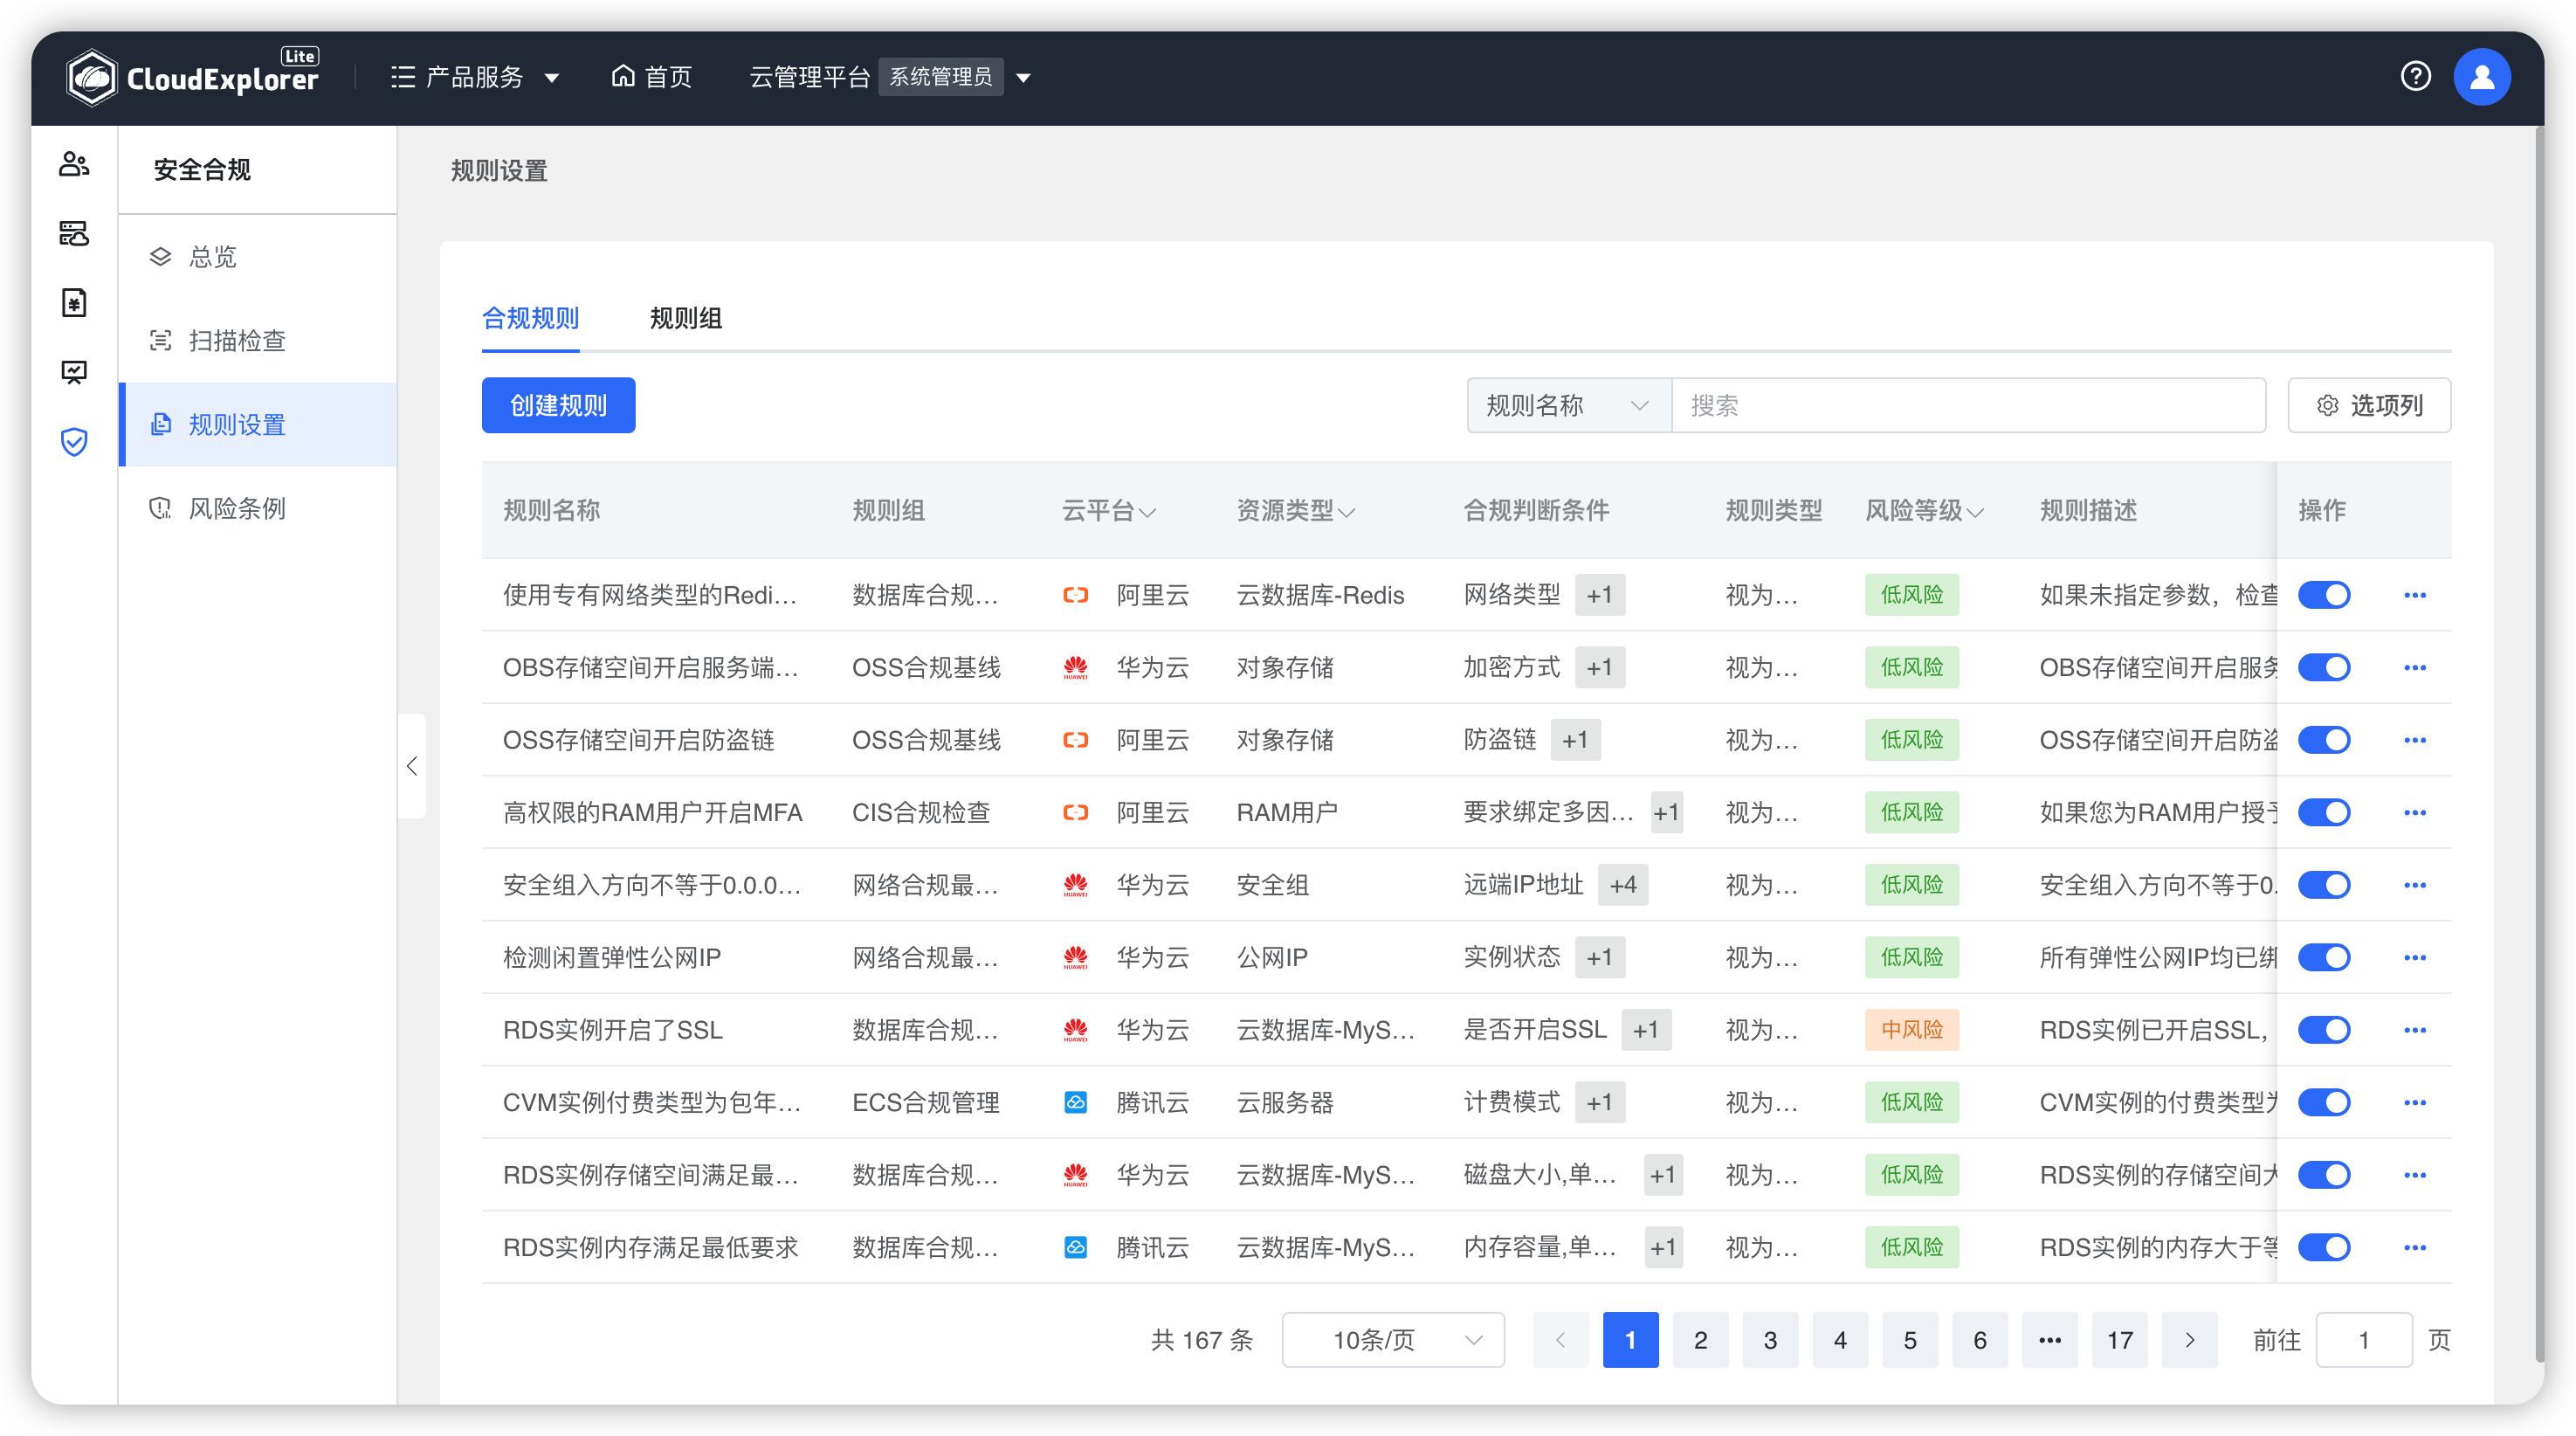Toggle the CVM实例付费类型为包年 rule switch
2576x1436 pixels.
click(2323, 1102)
